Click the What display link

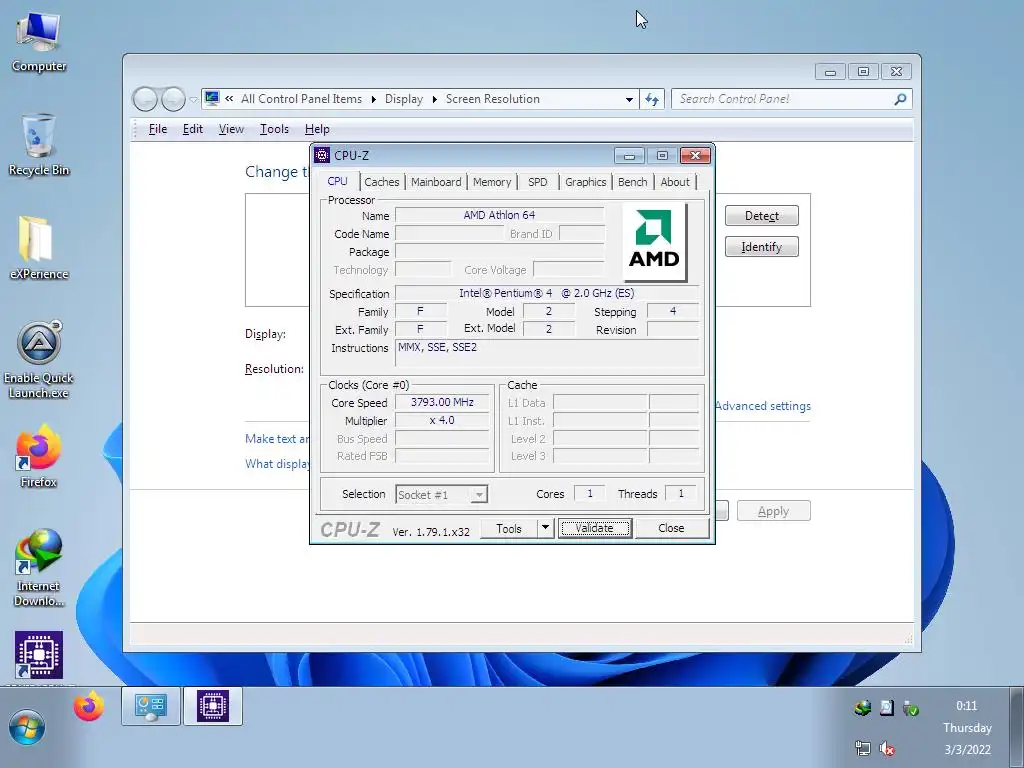pos(278,464)
